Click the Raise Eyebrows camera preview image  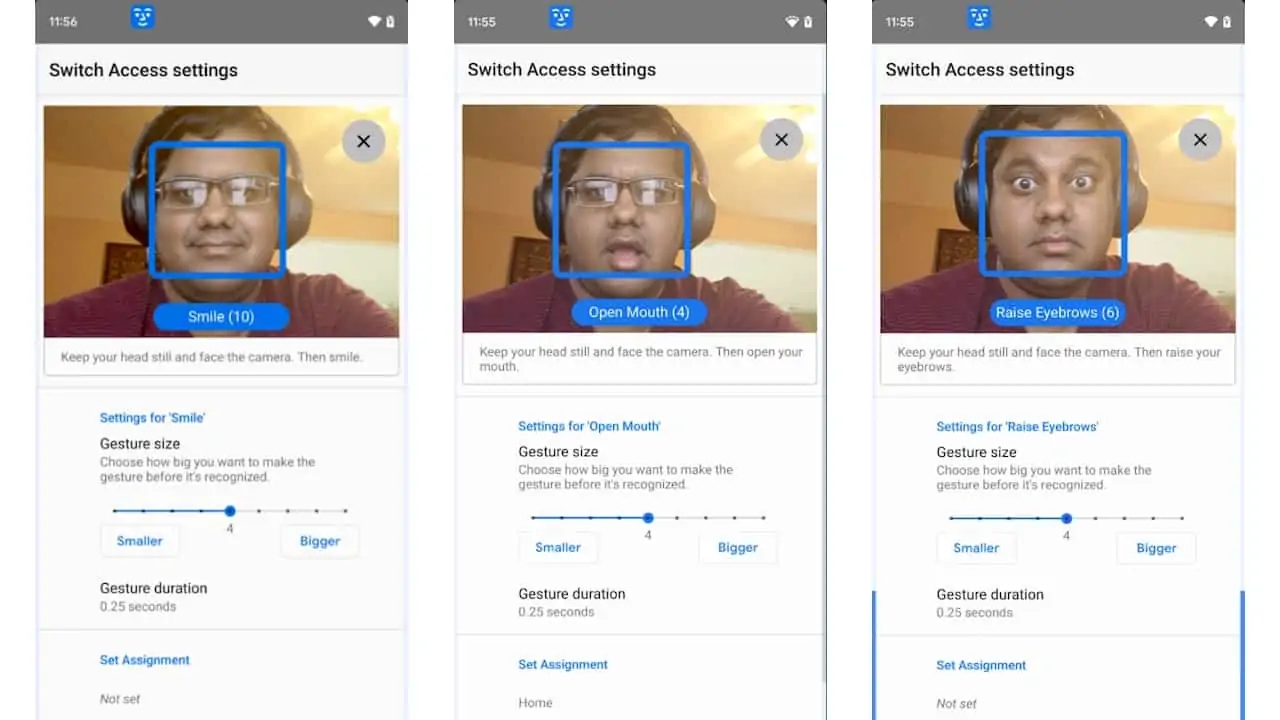tap(1057, 219)
